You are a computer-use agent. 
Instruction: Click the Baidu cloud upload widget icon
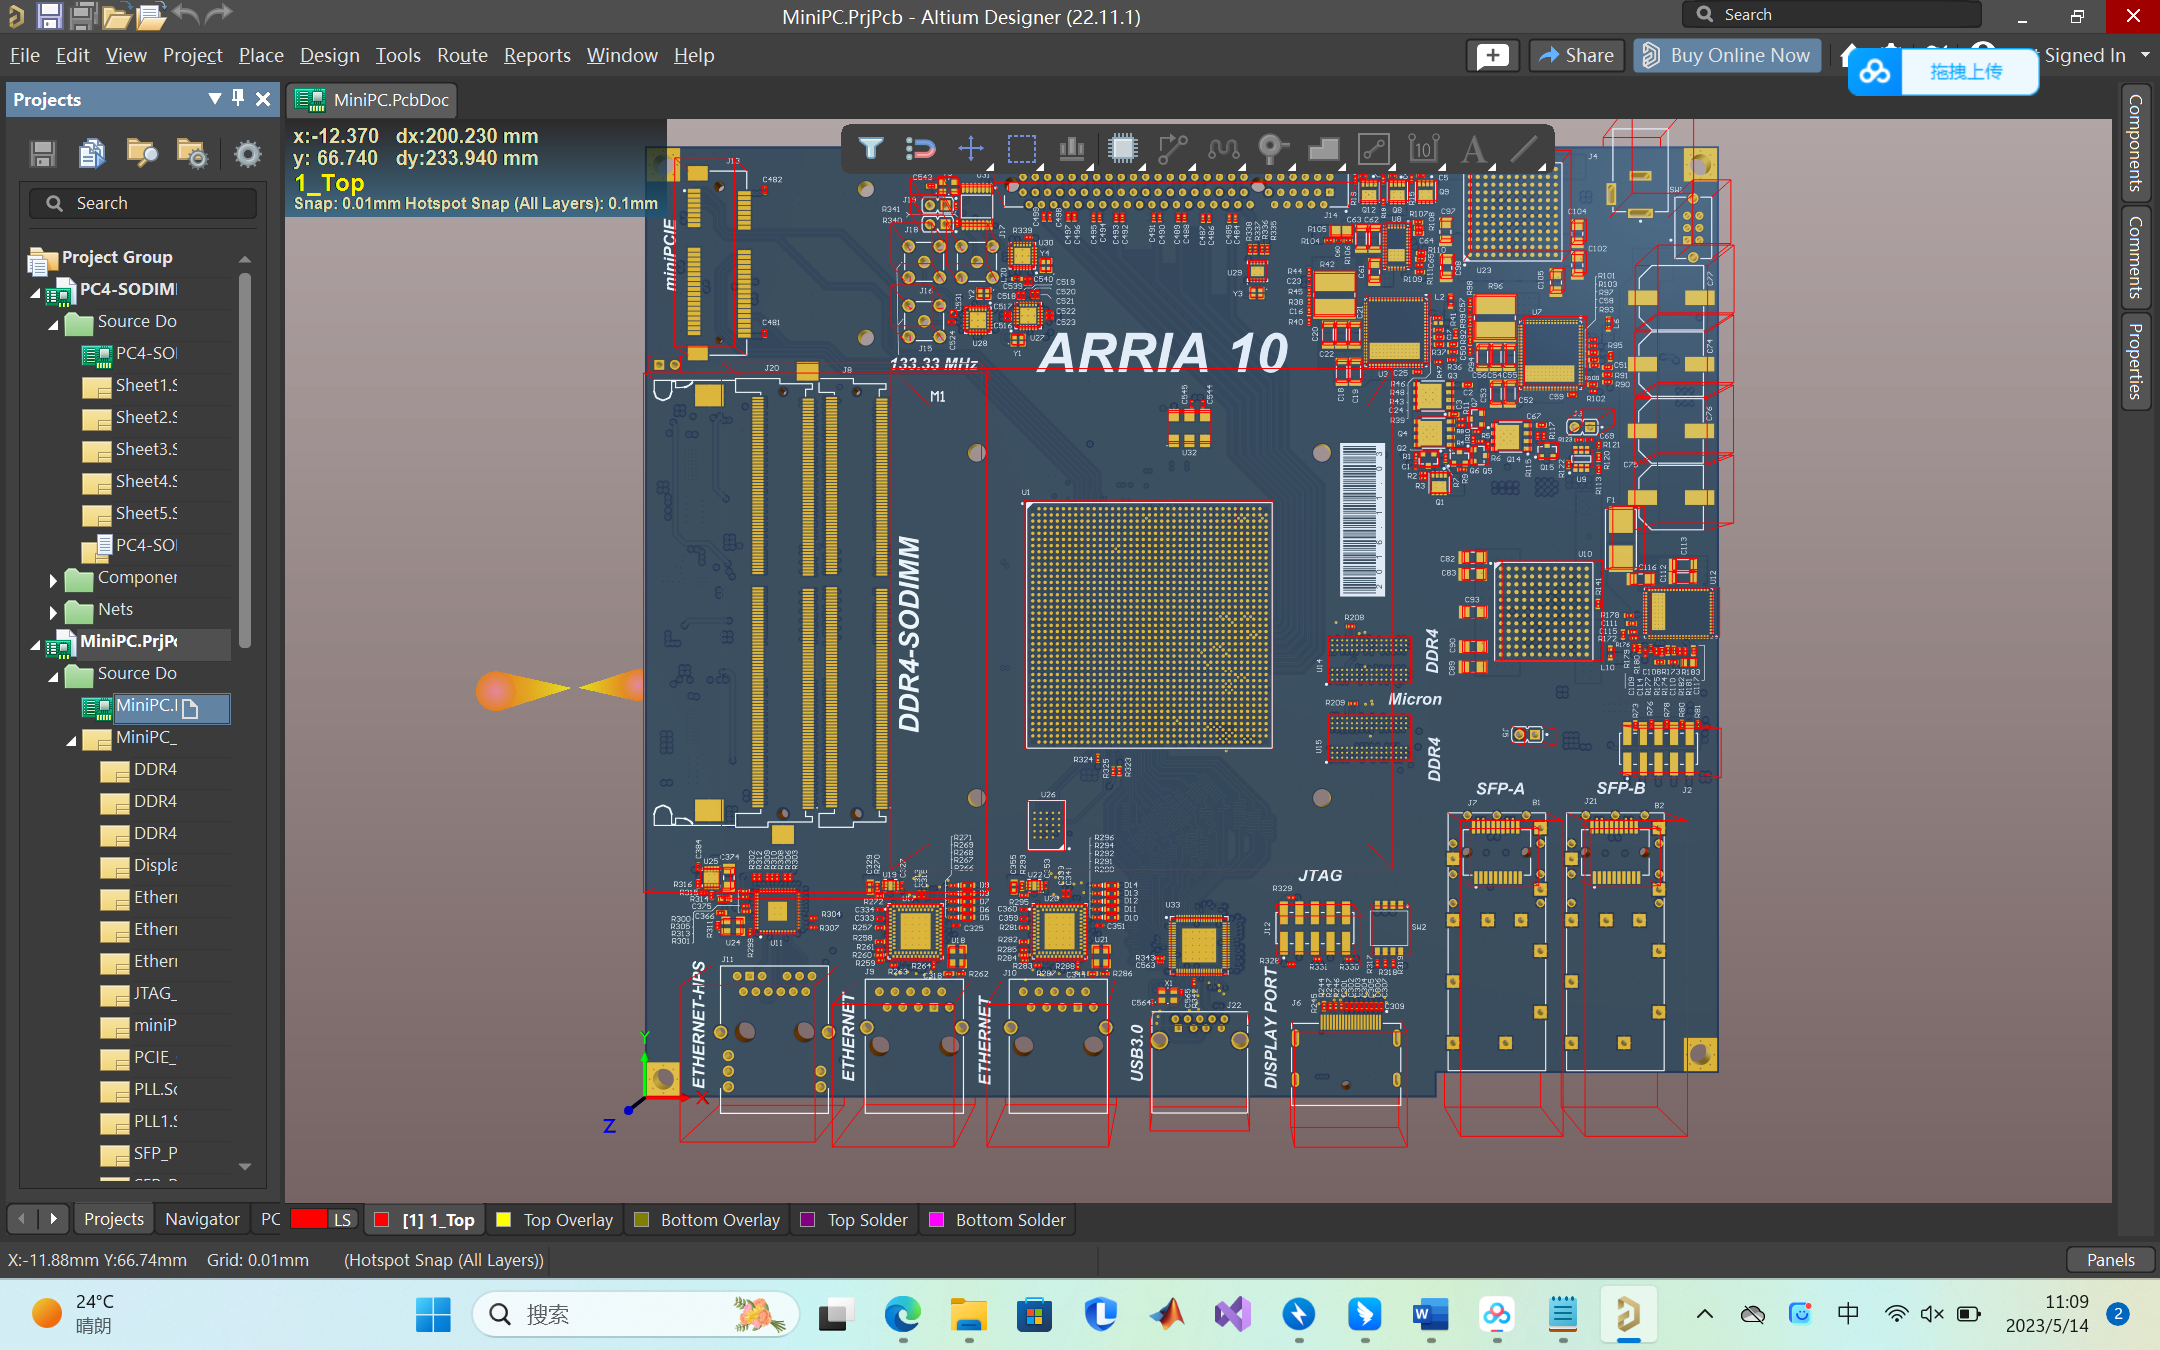(x=1875, y=72)
